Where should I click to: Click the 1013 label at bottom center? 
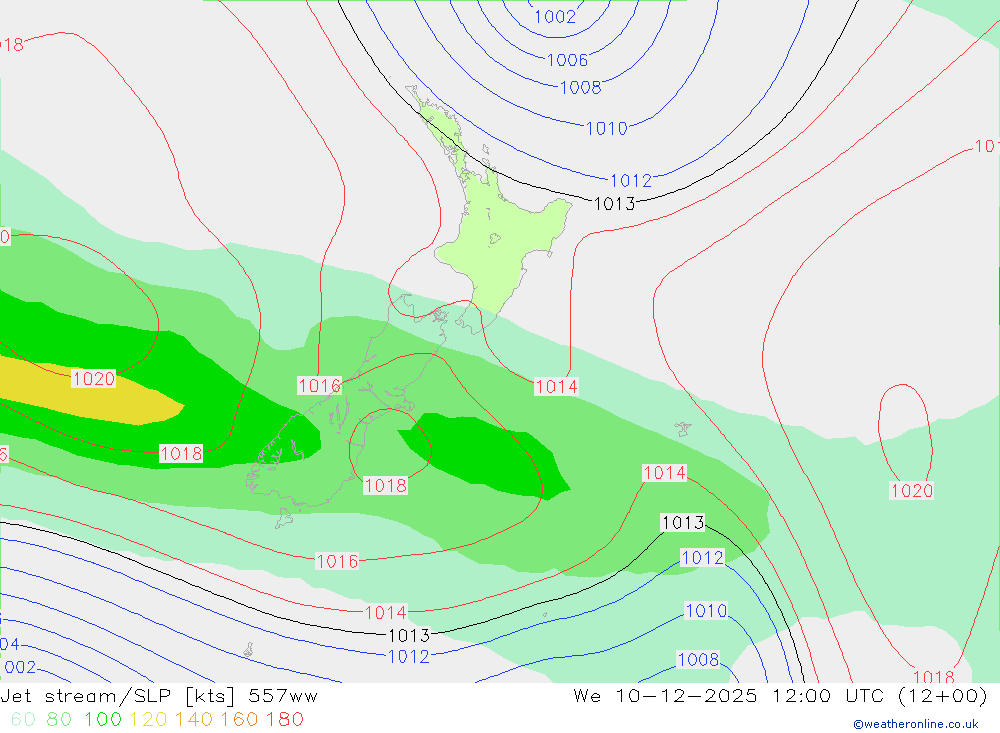tap(409, 635)
